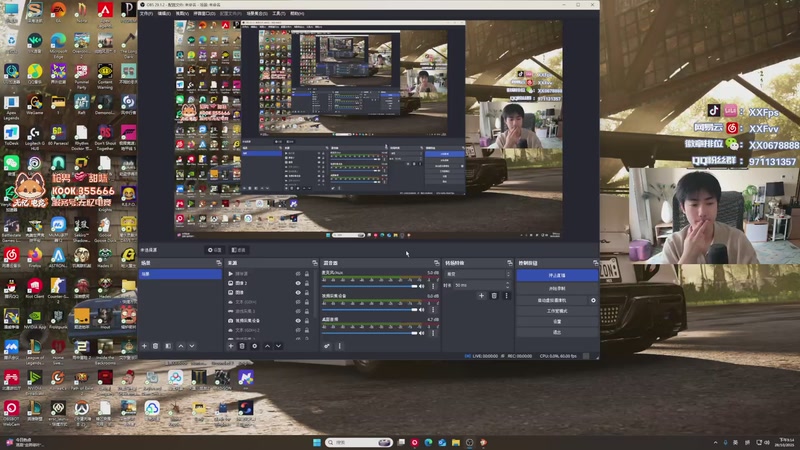The image size is (800, 450).
Task: Select the highlighted scene in the Scenes list
Action: tap(181, 274)
